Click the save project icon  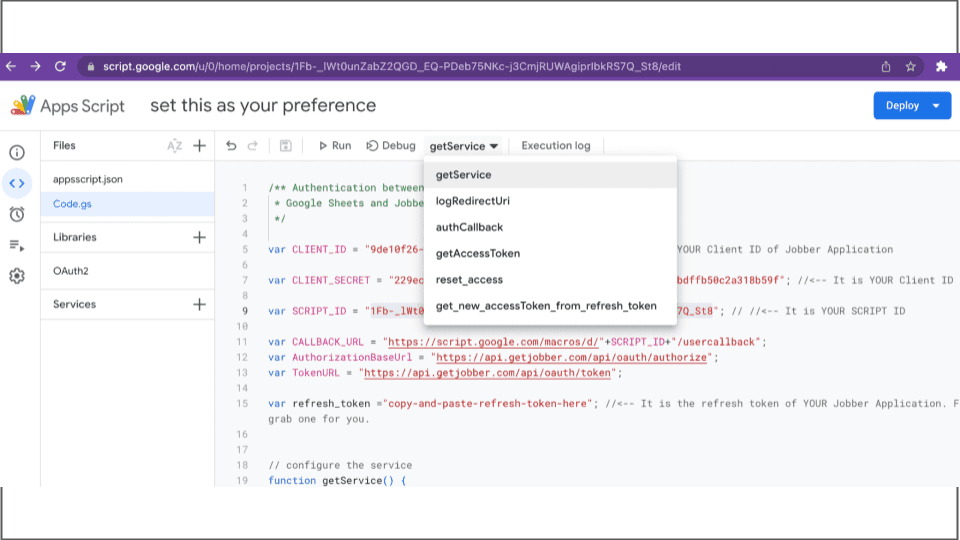pos(285,146)
